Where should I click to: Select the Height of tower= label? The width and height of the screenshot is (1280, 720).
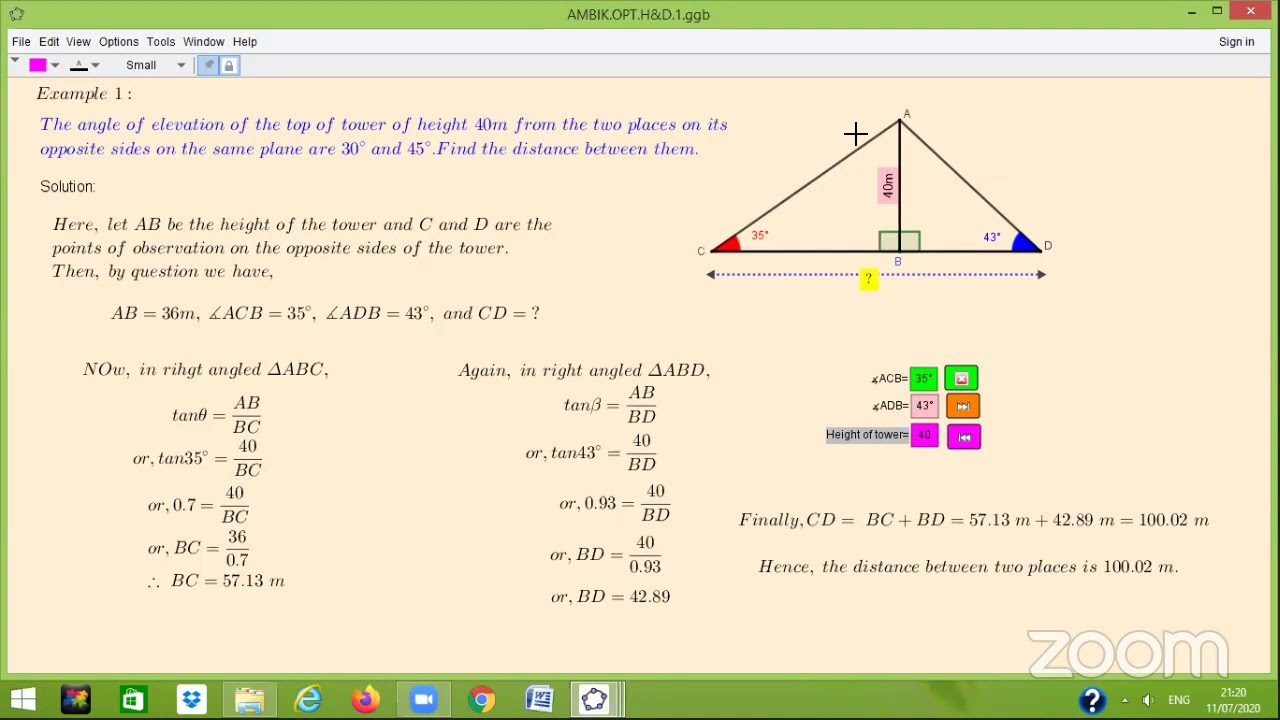click(x=867, y=435)
